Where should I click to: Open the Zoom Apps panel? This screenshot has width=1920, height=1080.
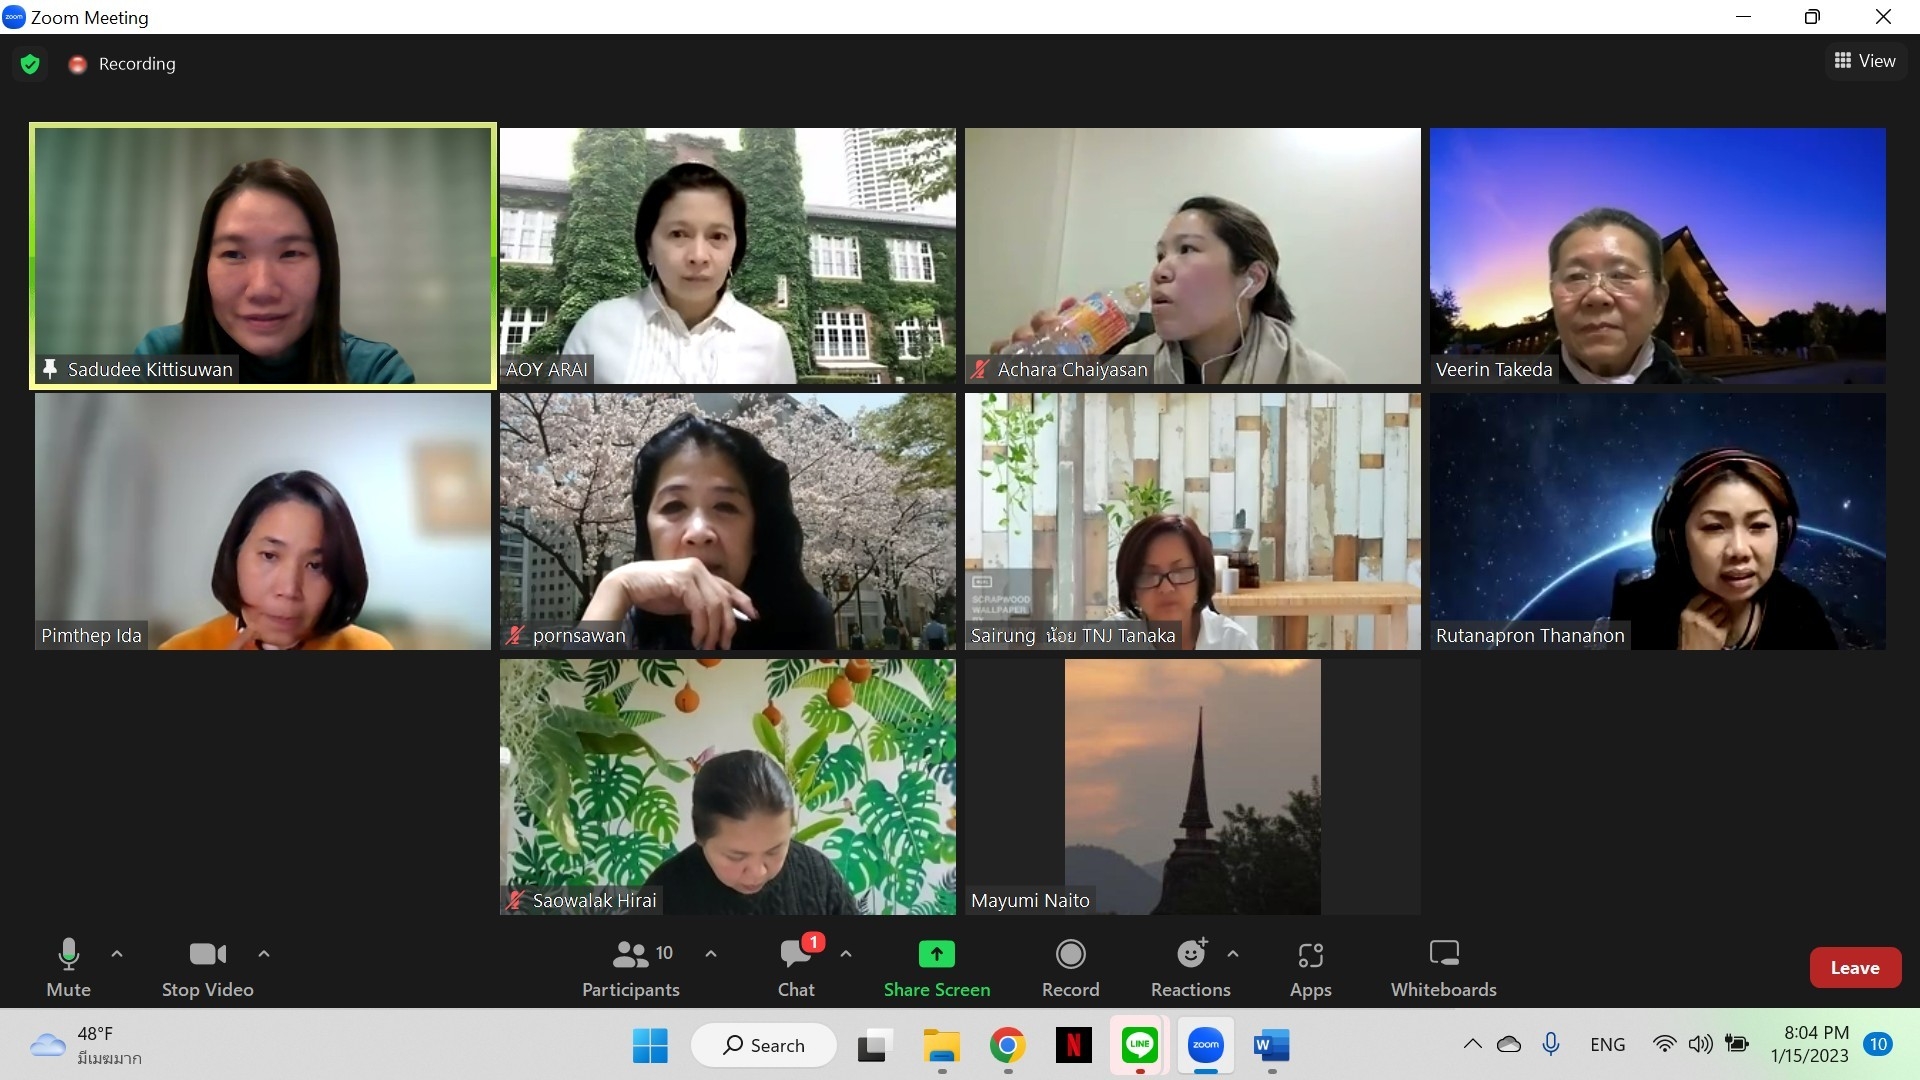click(x=1310, y=968)
